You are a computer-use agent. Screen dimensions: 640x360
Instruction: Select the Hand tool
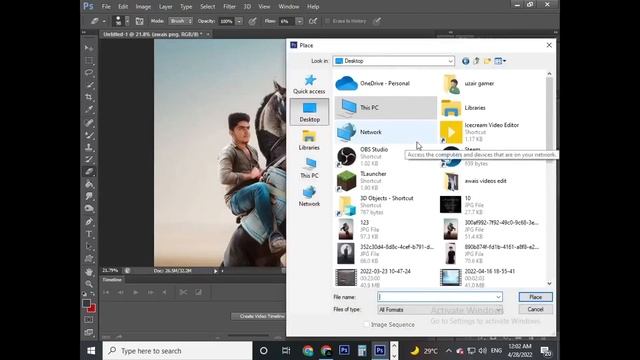point(89,272)
